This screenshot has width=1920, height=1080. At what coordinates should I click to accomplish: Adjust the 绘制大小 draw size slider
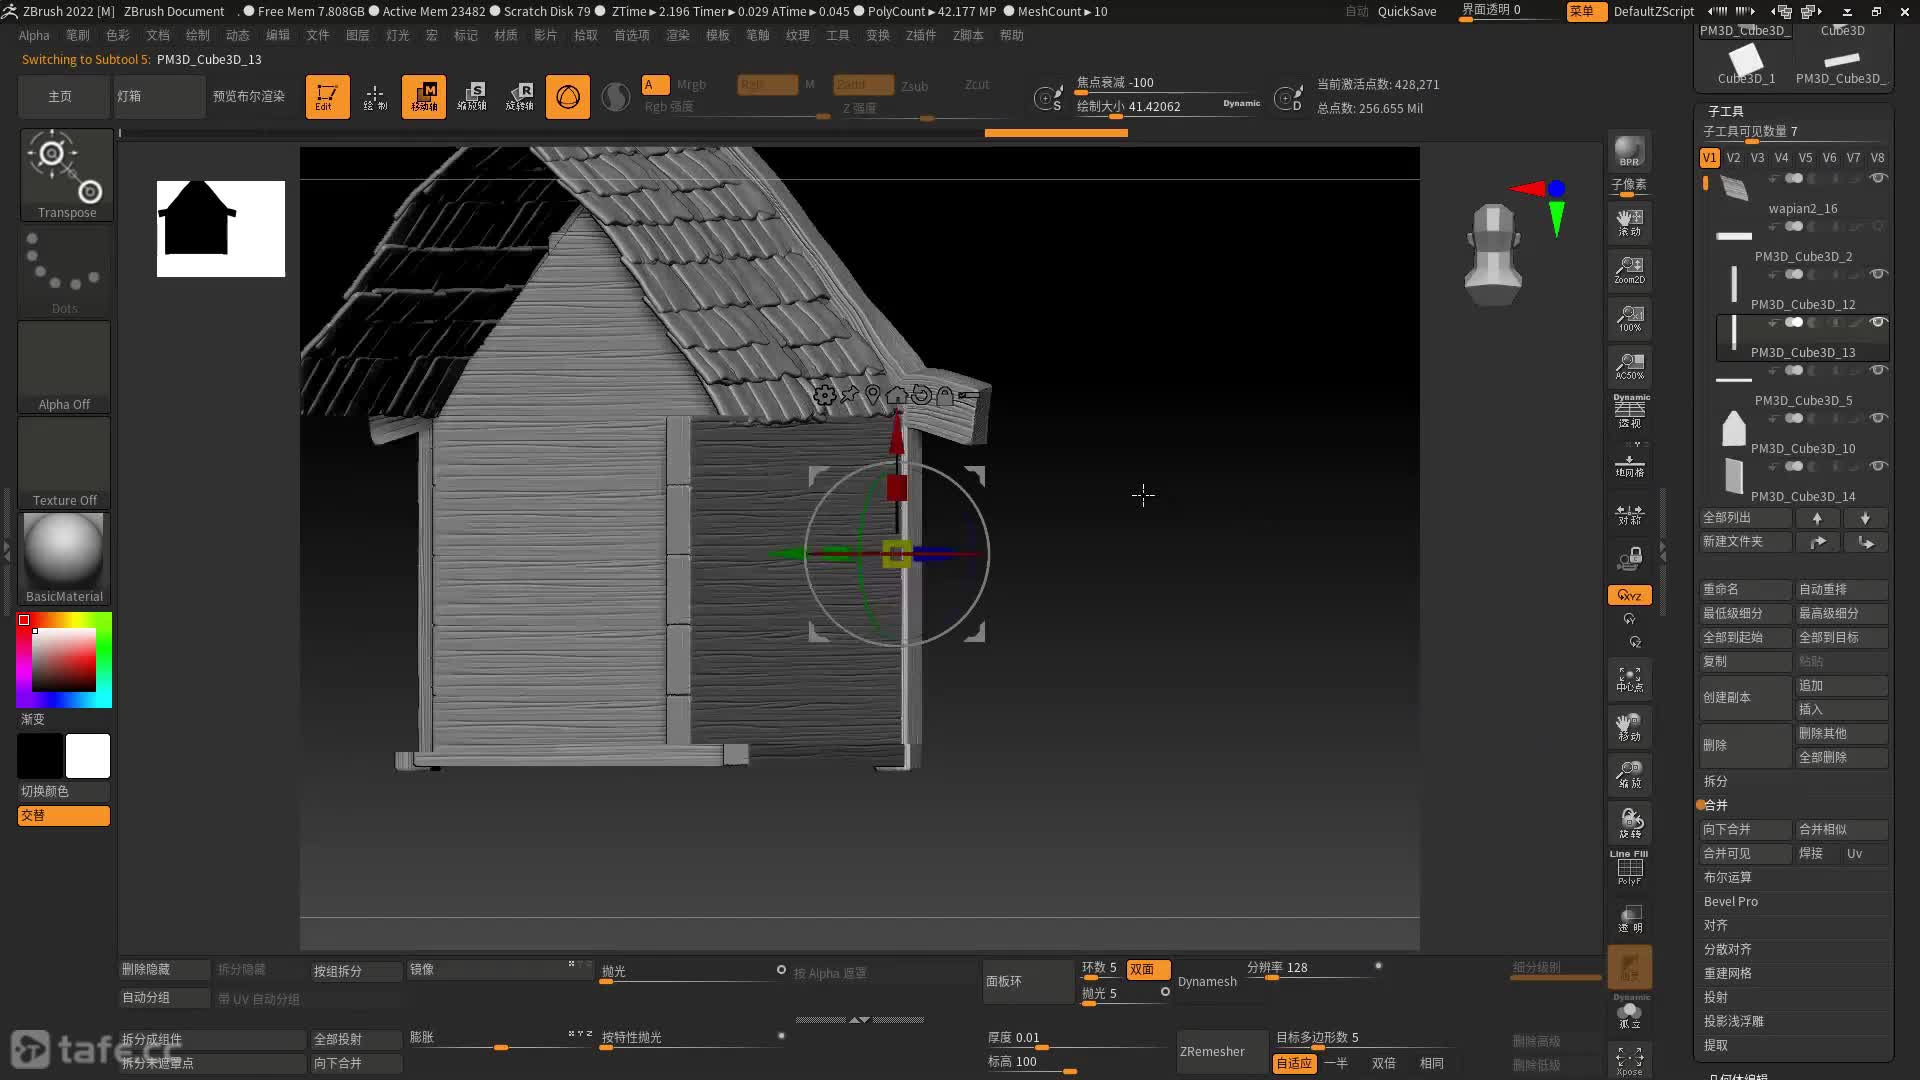[x=1168, y=107]
